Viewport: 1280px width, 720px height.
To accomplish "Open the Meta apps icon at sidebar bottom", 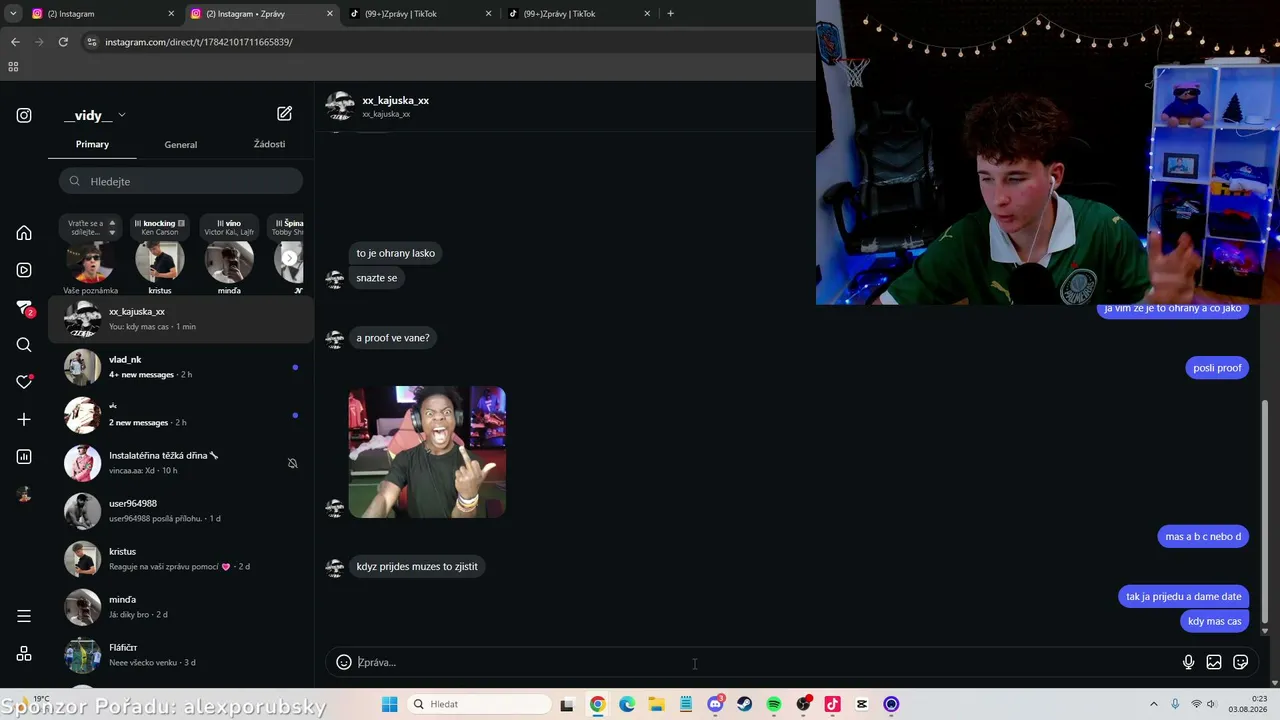I will point(24,654).
